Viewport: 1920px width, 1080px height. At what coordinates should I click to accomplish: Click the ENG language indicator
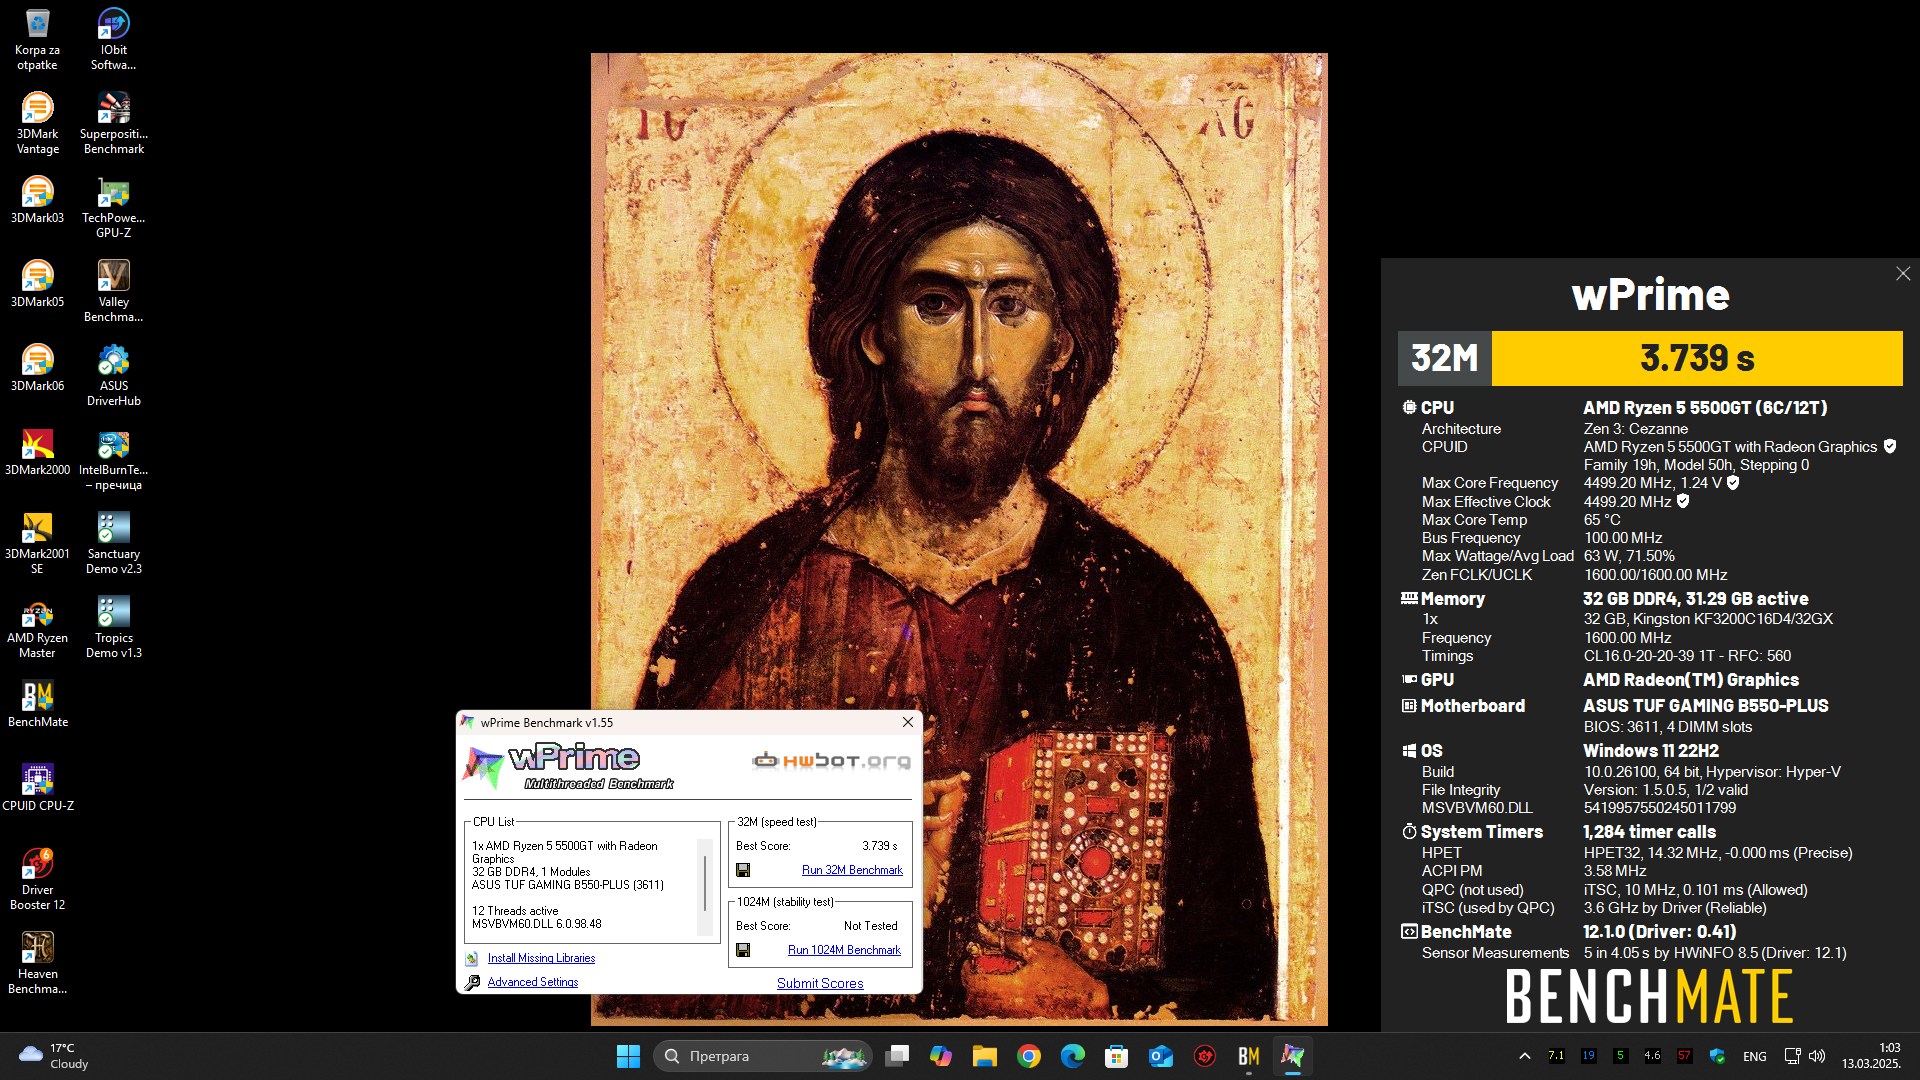tap(1754, 1056)
